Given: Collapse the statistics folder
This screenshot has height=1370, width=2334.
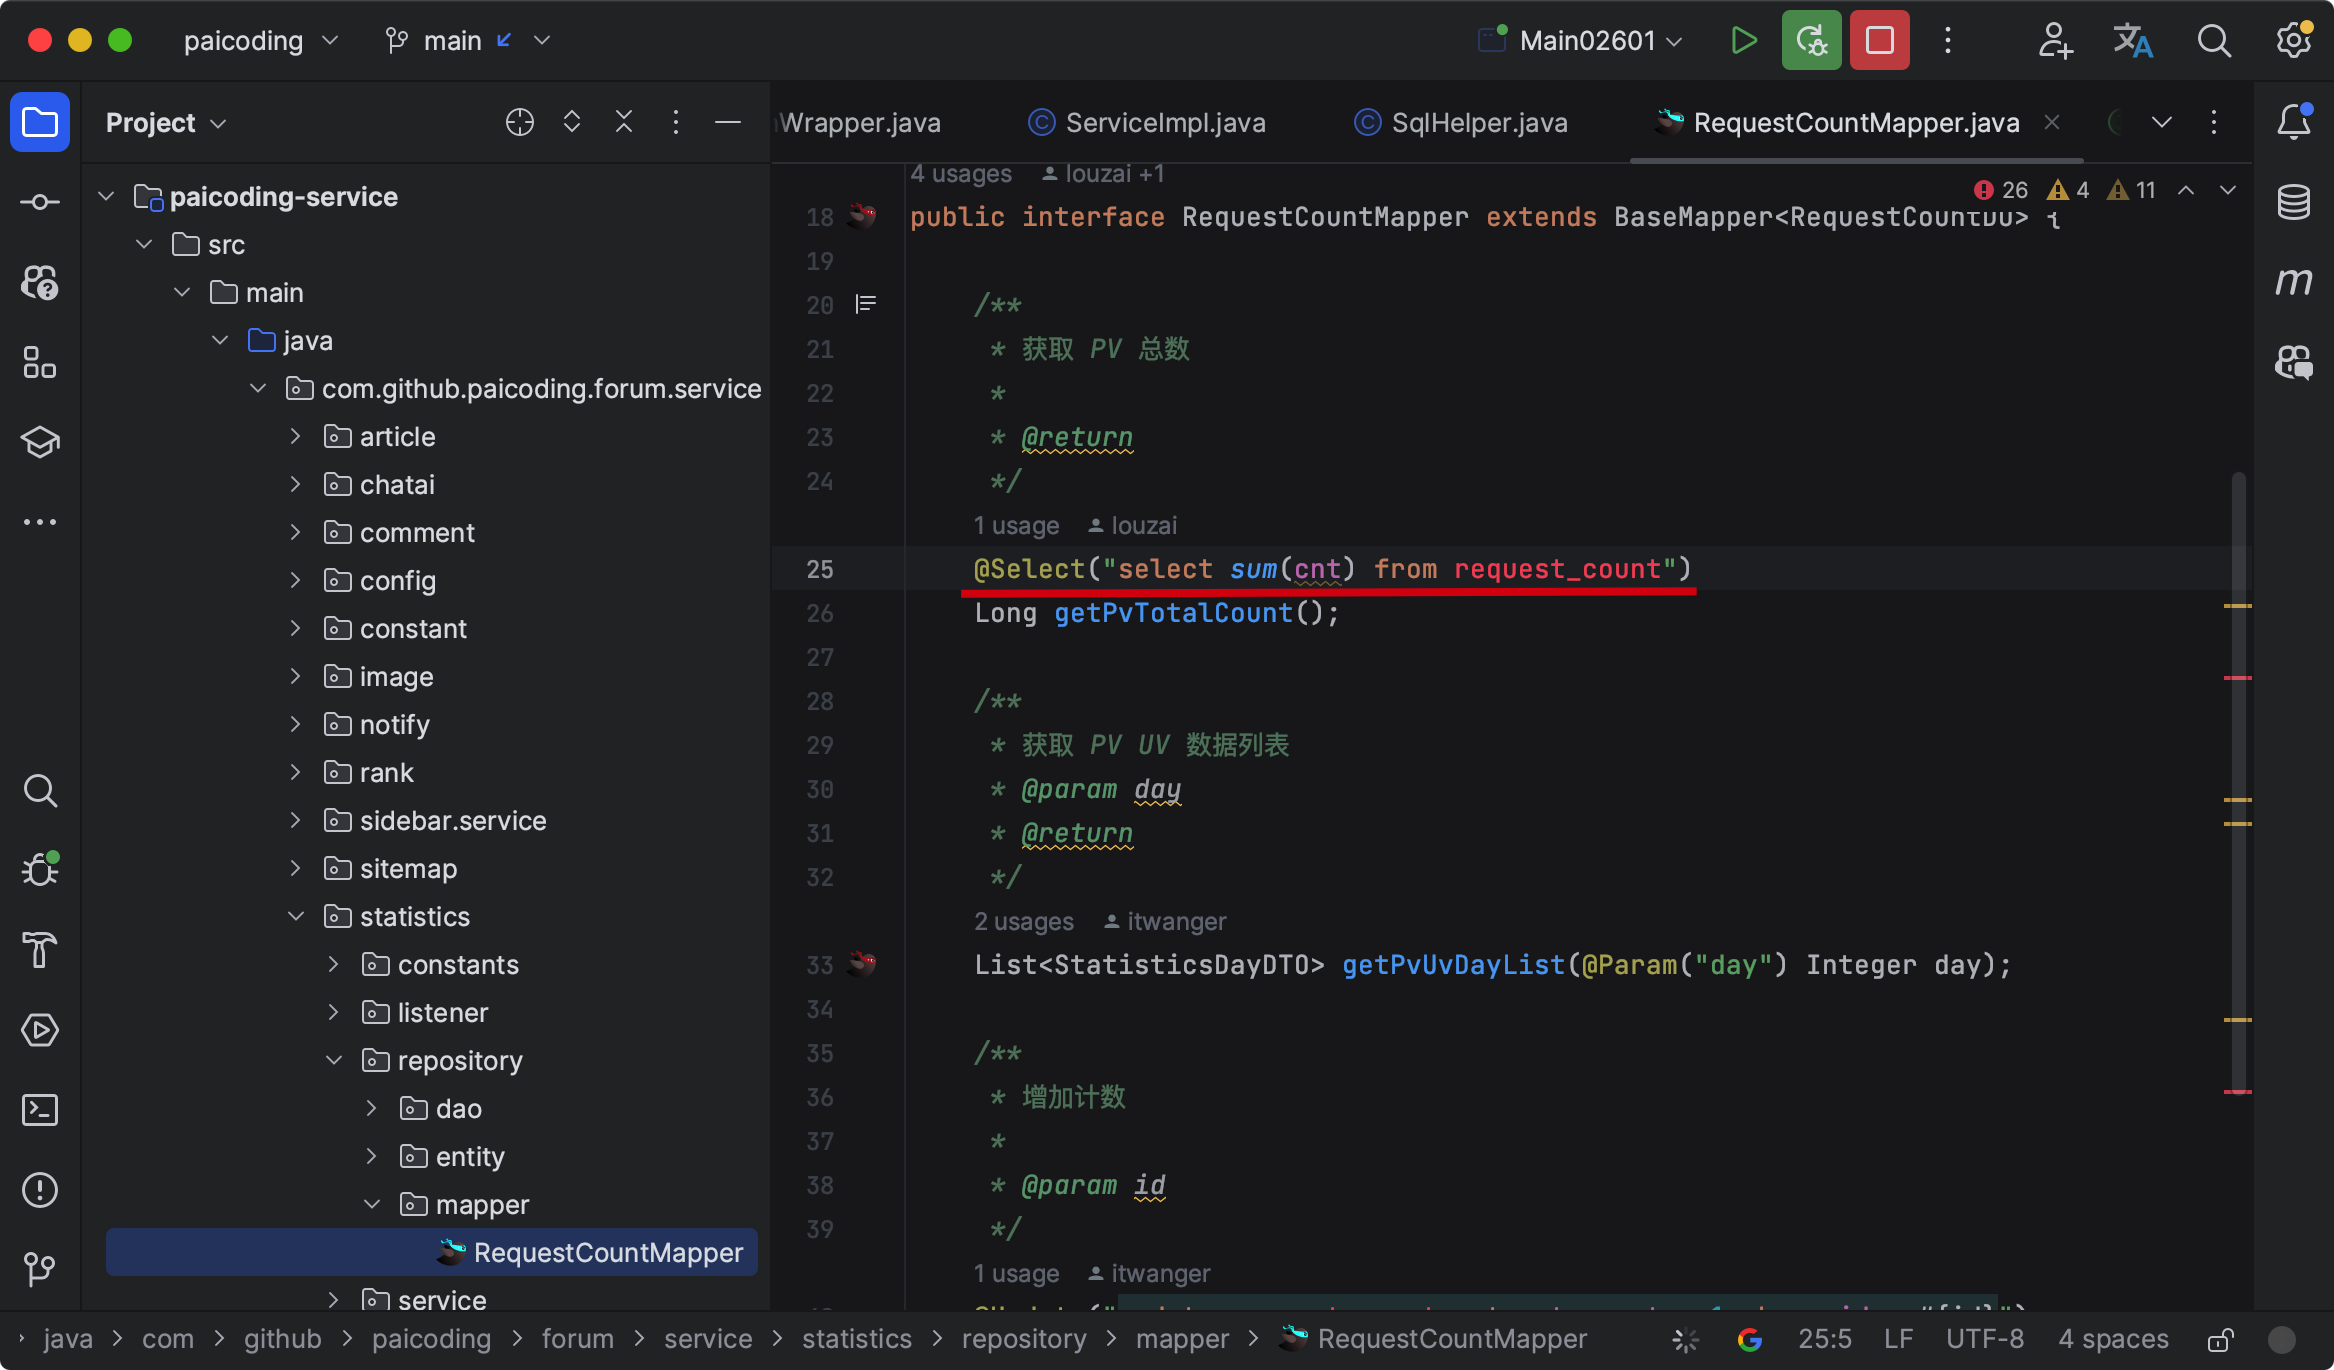Looking at the screenshot, I should click(296, 917).
